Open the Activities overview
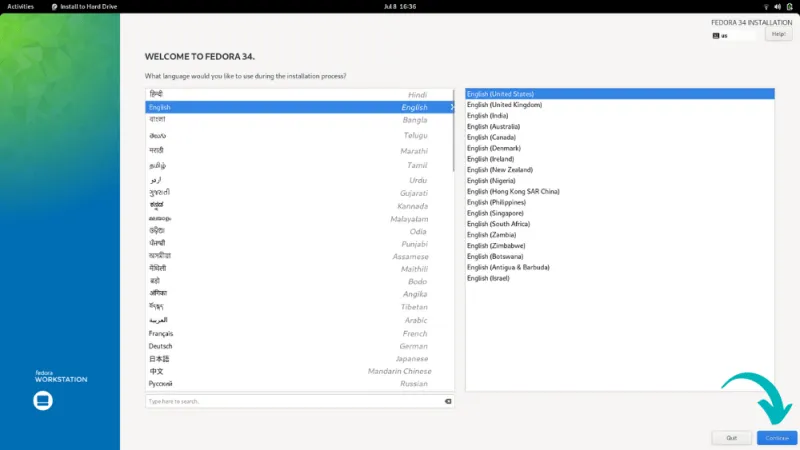This screenshot has width=800, height=450. [x=20, y=6]
